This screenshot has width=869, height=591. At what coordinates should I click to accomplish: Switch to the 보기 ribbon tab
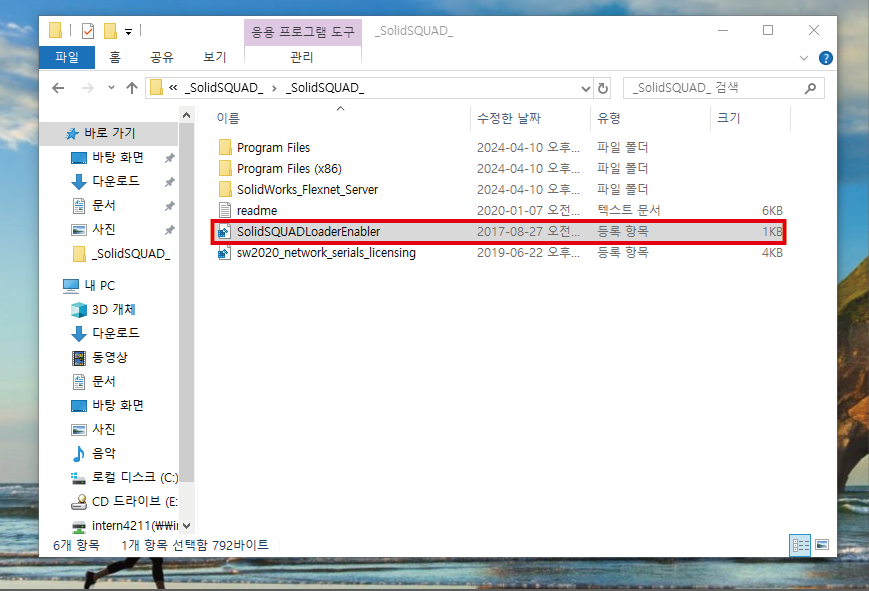click(215, 57)
